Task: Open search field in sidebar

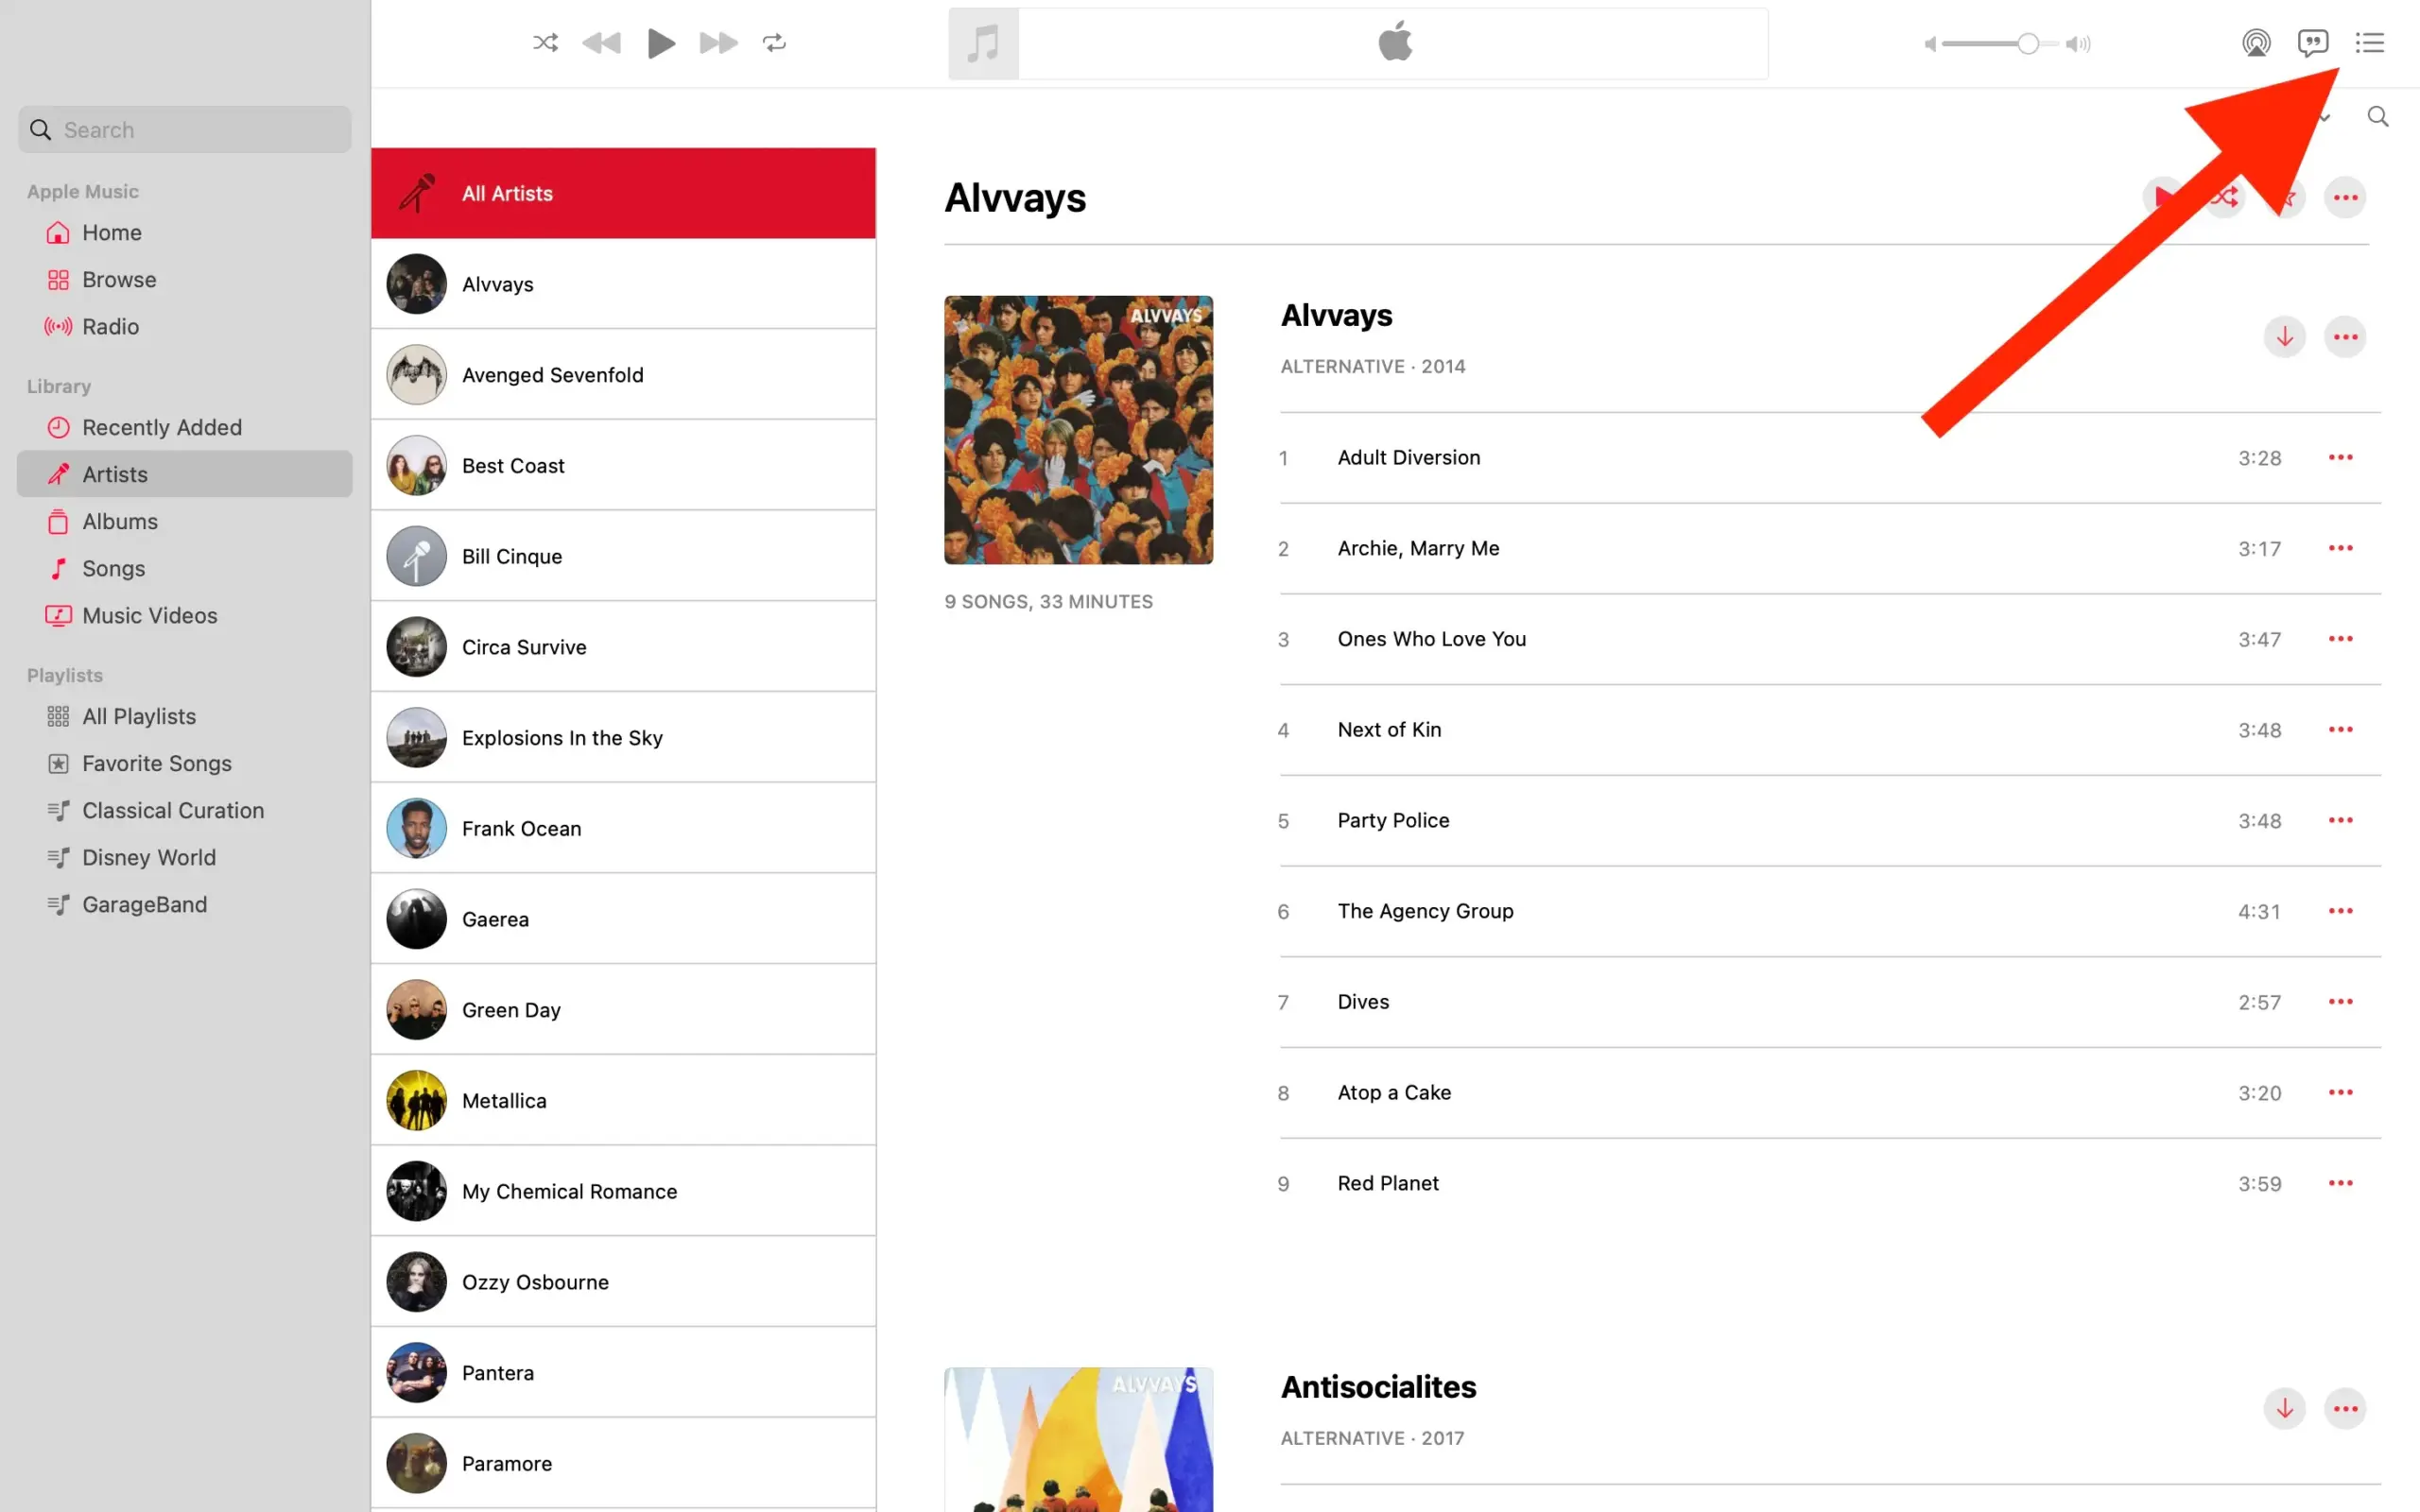Action: 184,128
